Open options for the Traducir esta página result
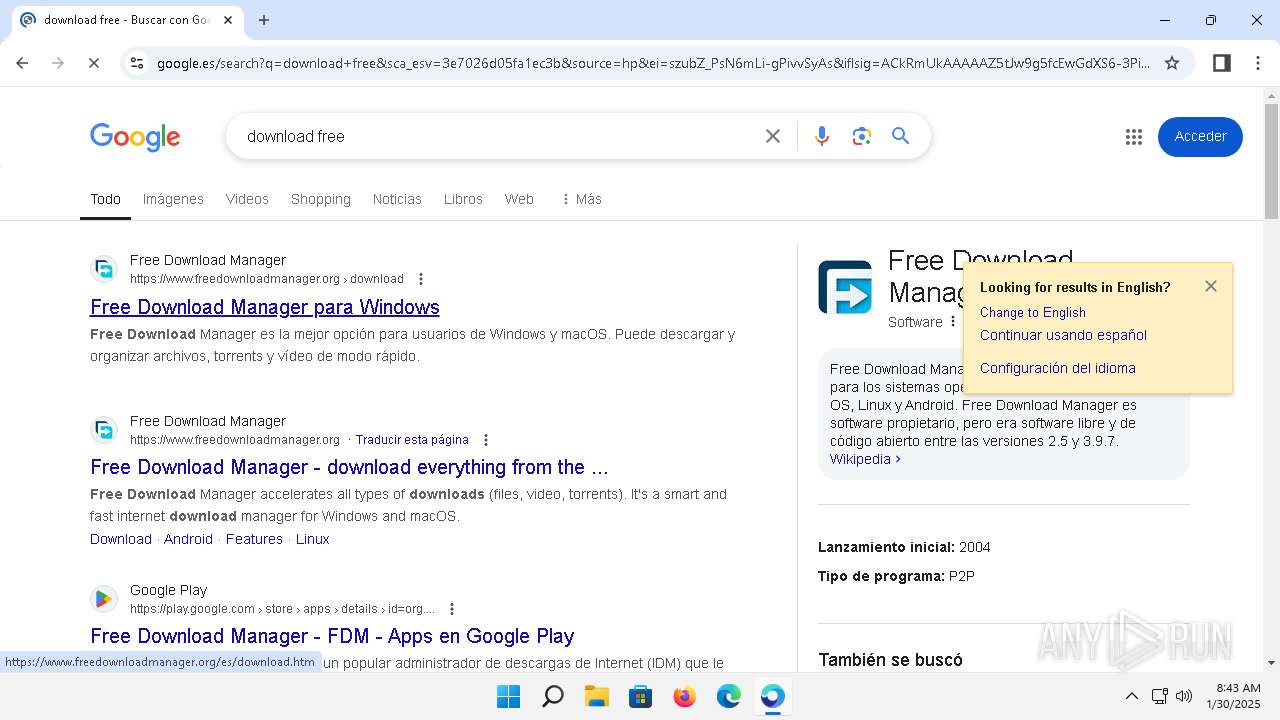 [486, 440]
